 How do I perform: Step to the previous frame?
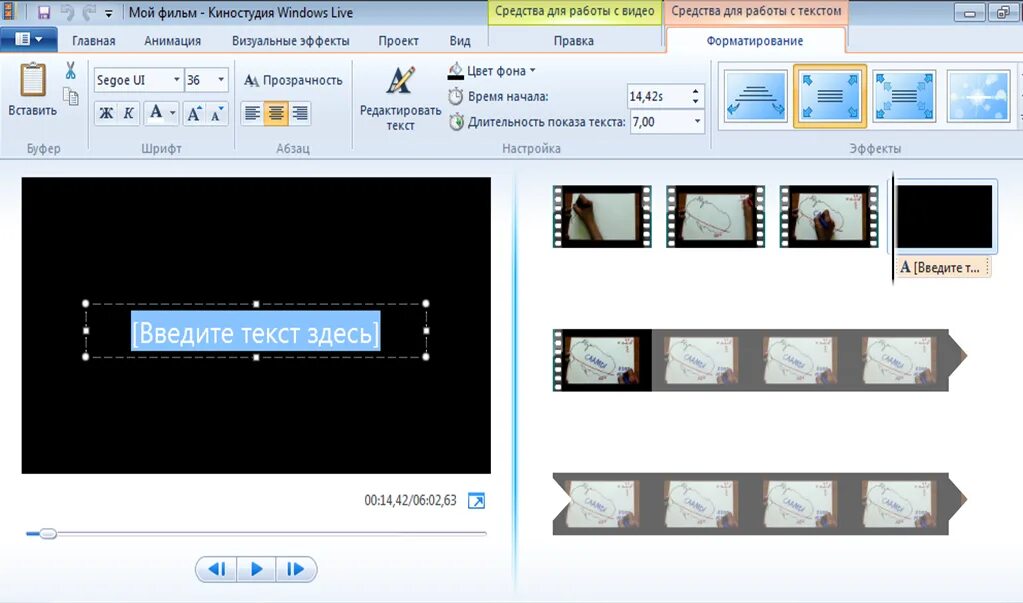click(217, 569)
